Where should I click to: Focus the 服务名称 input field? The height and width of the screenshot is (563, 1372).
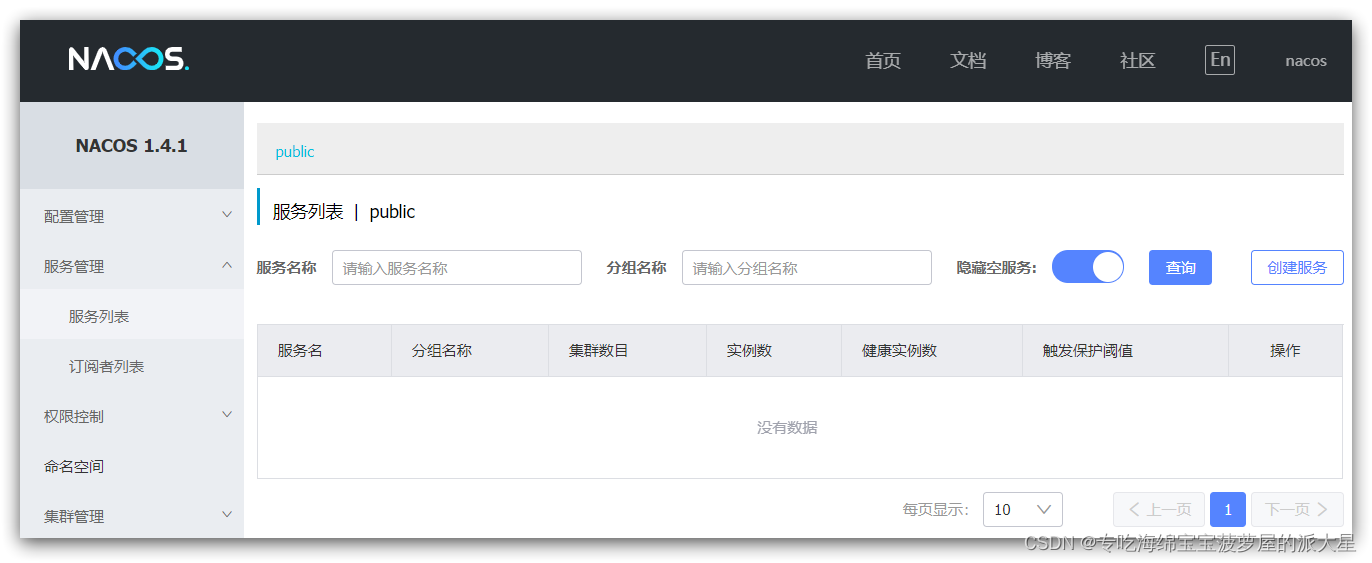pos(457,267)
